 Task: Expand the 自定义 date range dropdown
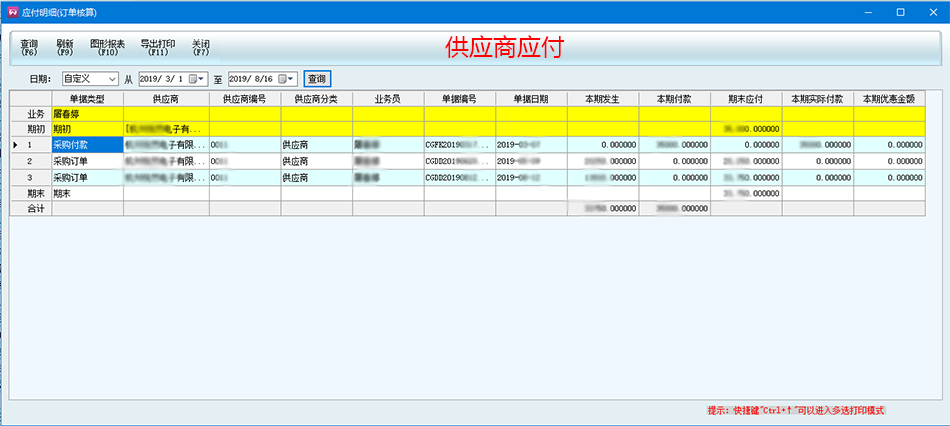(111, 78)
